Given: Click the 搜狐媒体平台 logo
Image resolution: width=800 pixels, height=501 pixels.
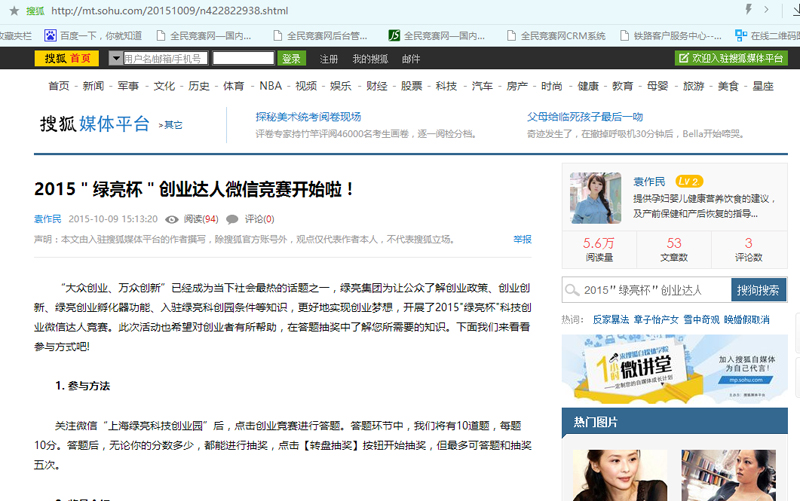Looking at the screenshot, I should click(x=95, y=124).
